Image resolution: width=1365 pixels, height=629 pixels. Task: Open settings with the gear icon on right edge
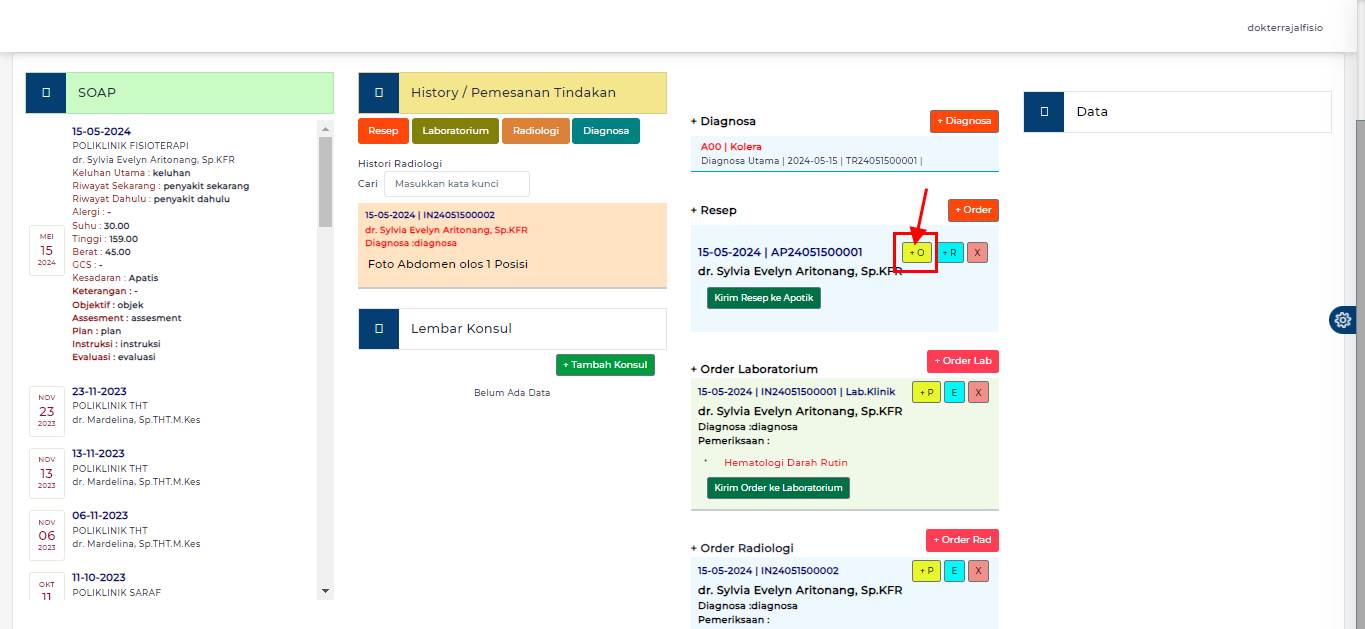coord(1343,320)
